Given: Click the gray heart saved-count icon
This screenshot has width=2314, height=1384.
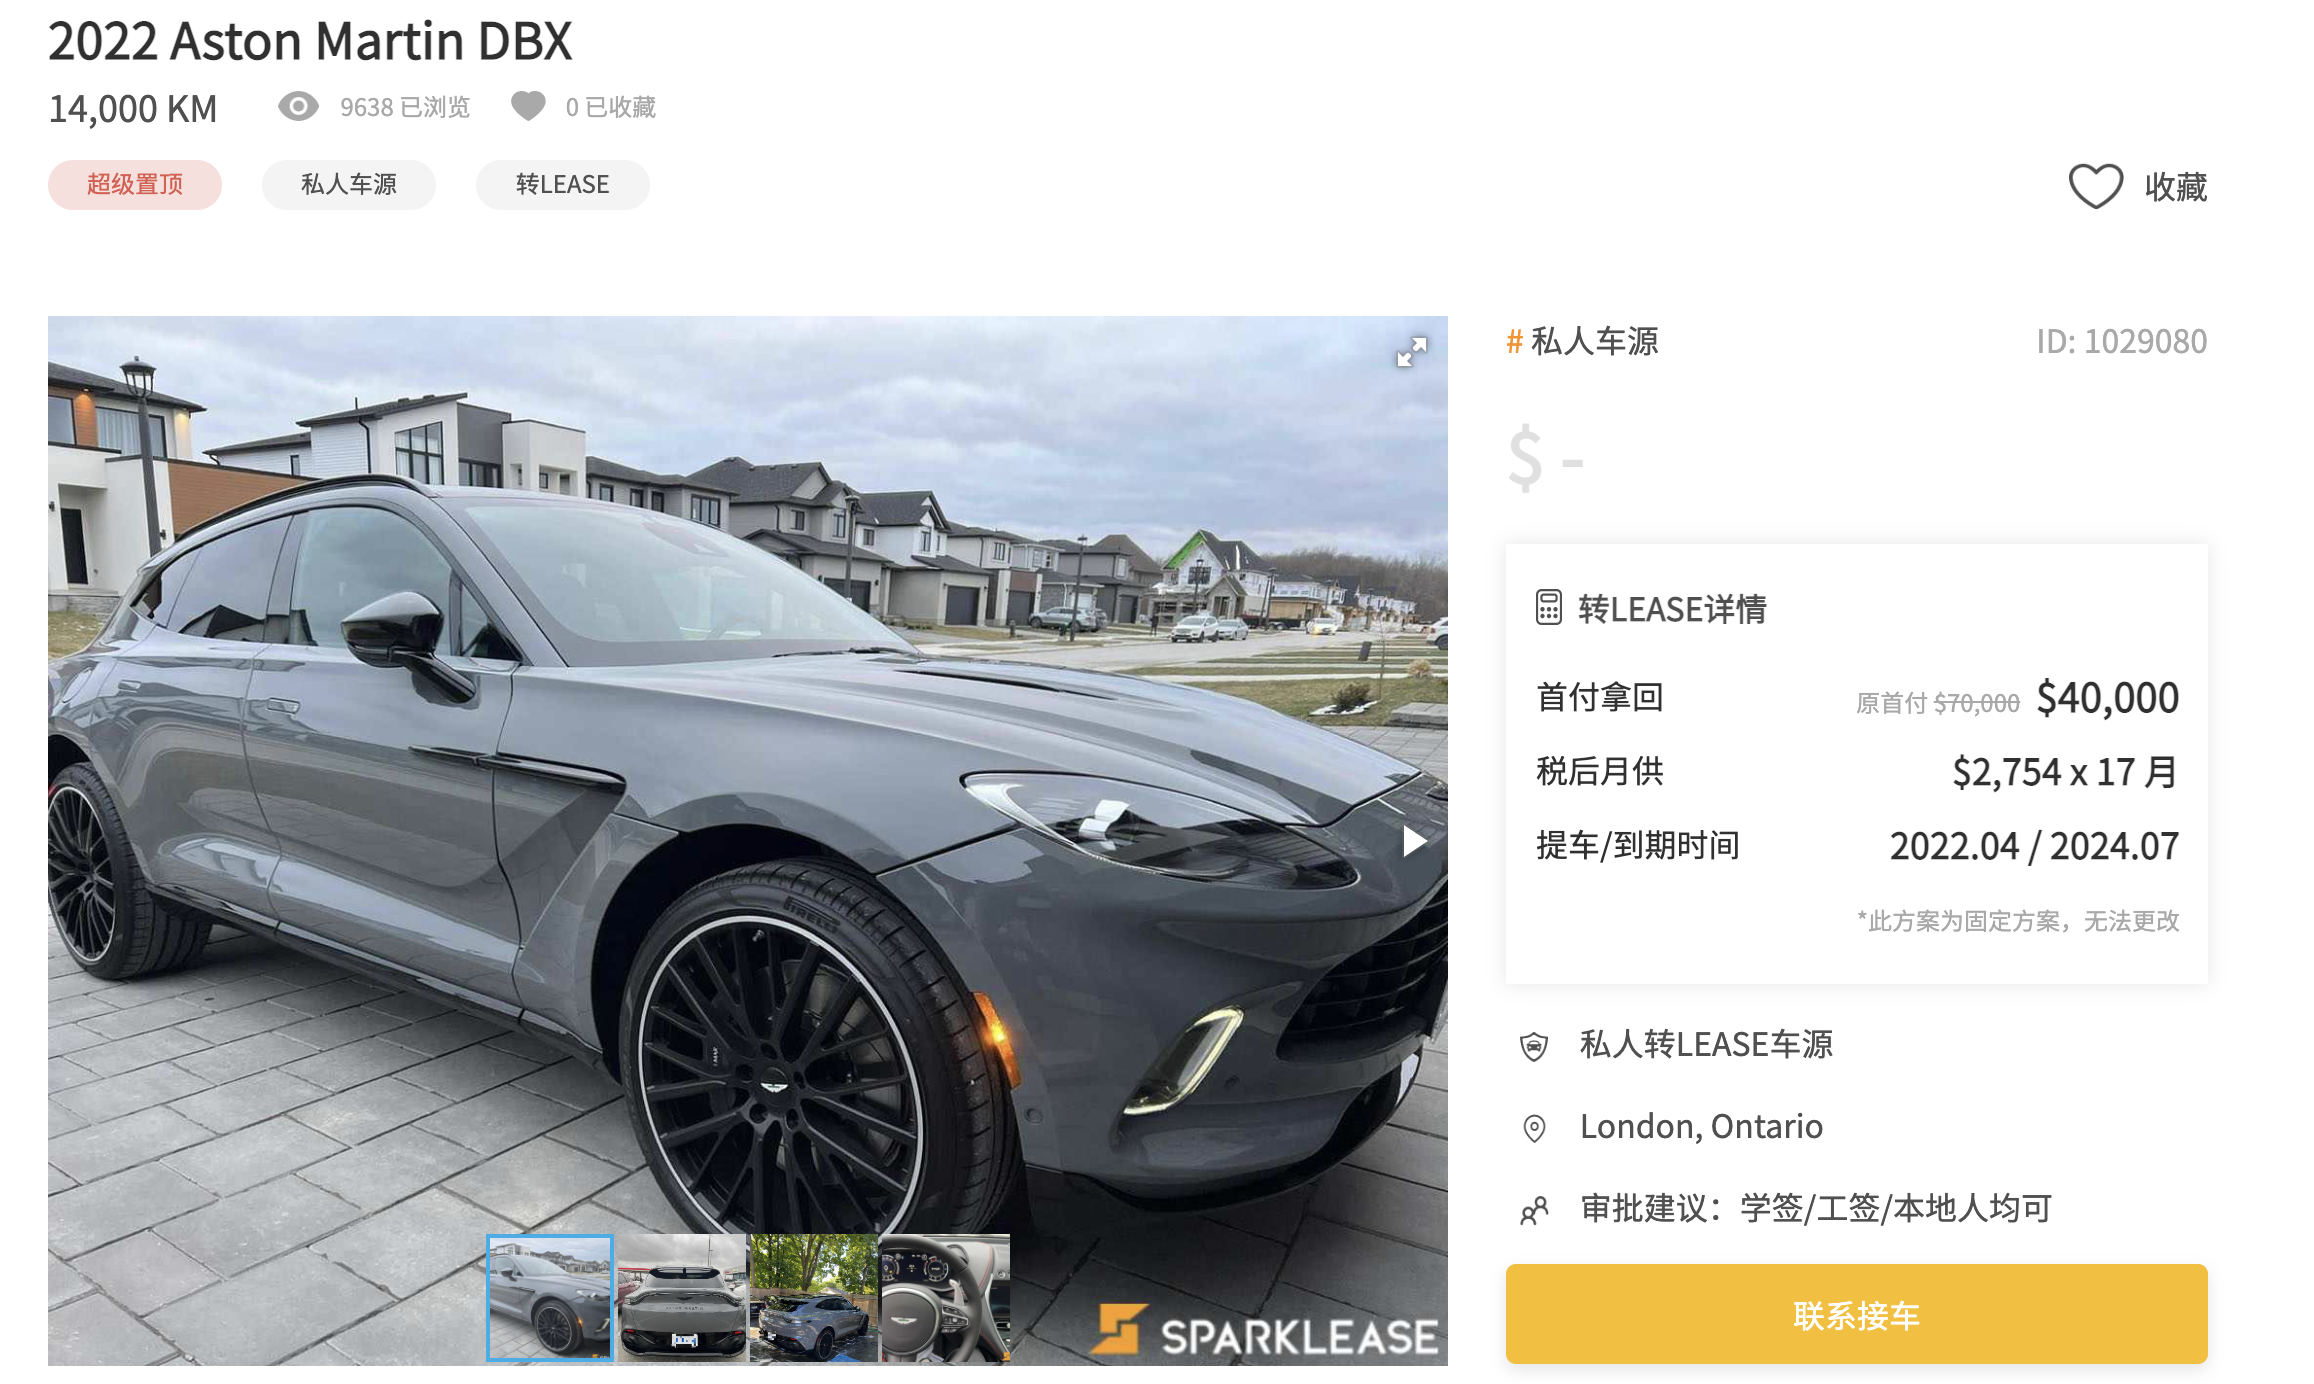Looking at the screenshot, I should pyautogui.click(x=528, y=106).
